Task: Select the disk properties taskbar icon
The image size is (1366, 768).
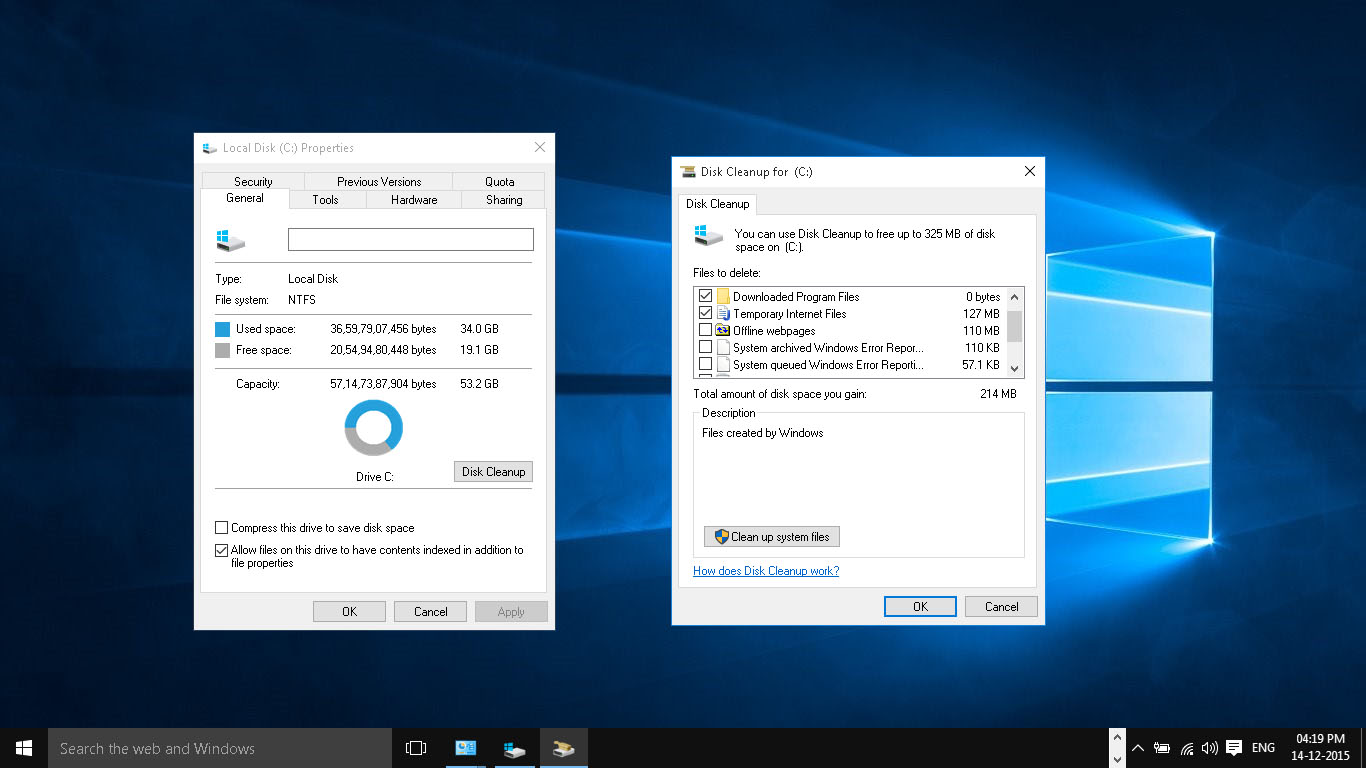Action: (x=515, y=748)
